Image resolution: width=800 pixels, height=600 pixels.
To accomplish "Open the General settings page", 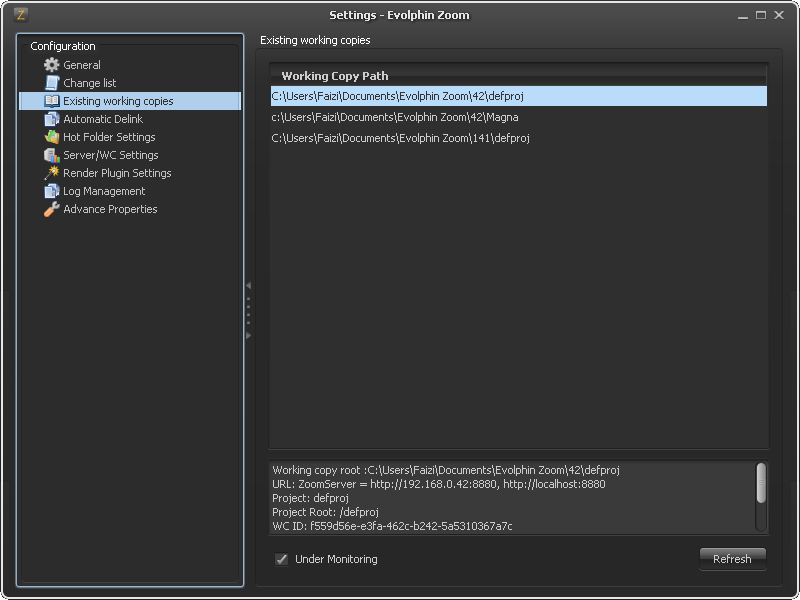I will [x=82, y=65].
